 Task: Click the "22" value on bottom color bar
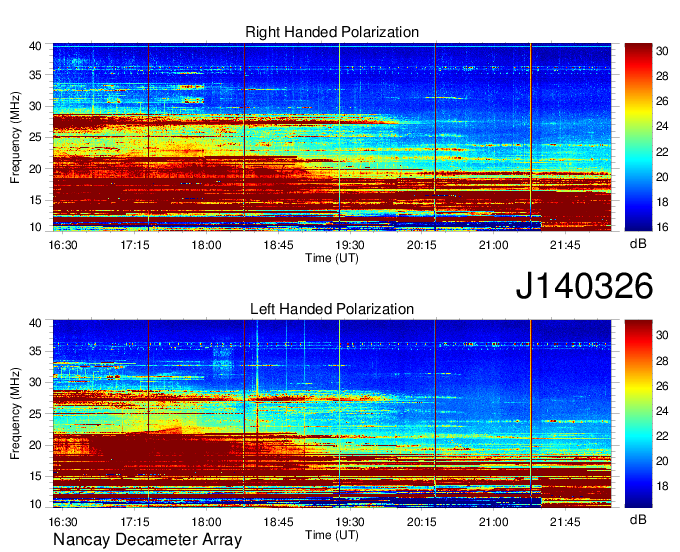tap(662, 436)
